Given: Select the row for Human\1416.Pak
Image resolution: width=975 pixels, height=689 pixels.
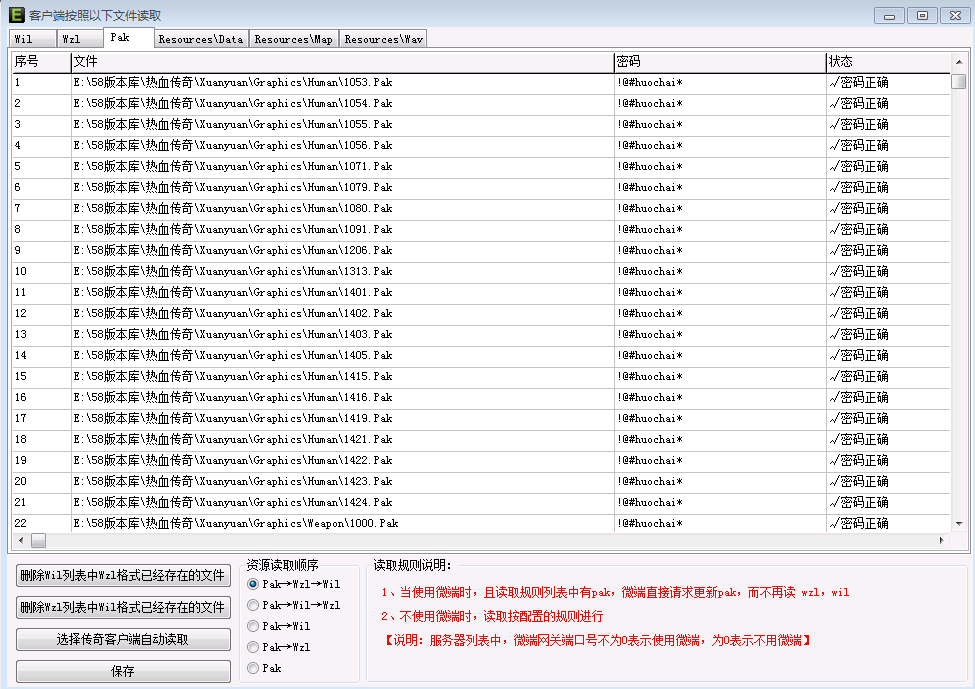Looking at the screenshot, I should 481,398.
